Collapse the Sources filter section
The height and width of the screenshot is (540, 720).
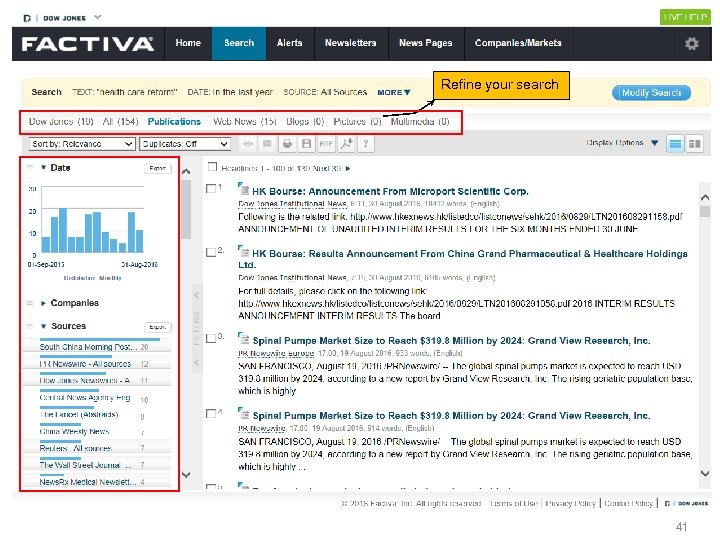pyautogui.click(x=43, y=326)
